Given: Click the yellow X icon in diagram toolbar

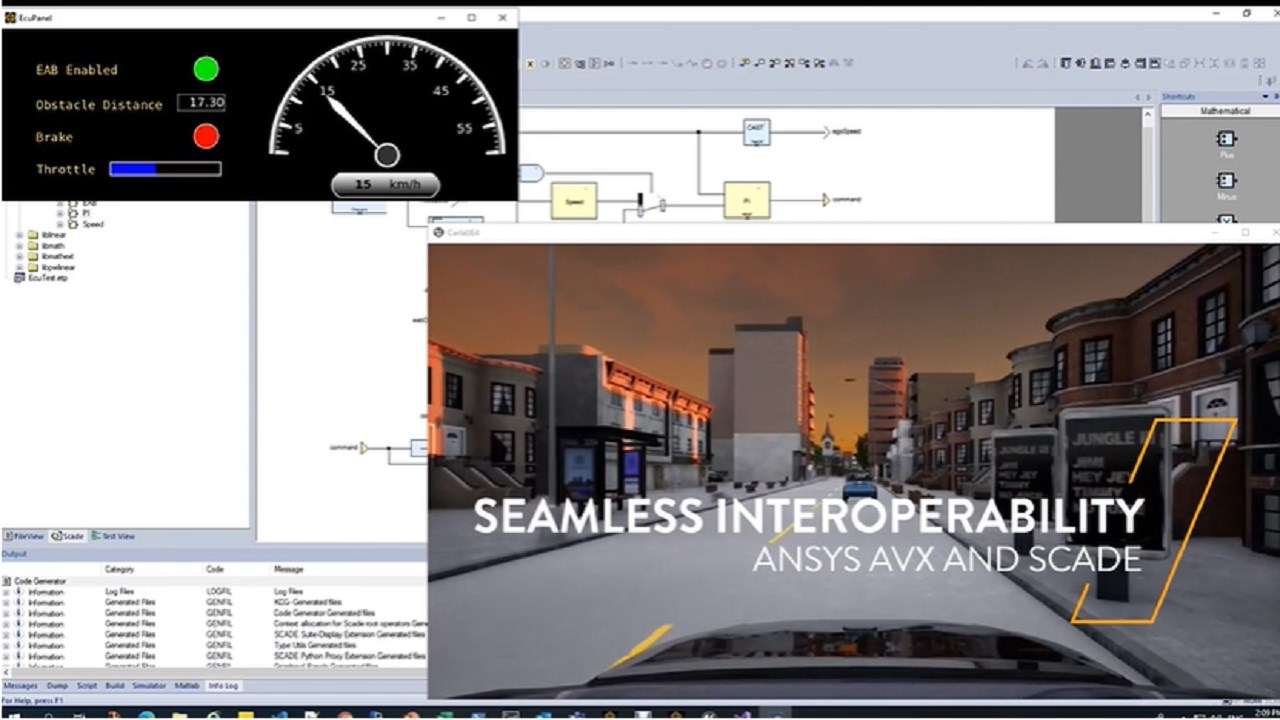Looking at the screenshot, I should (x=531, y=63).
